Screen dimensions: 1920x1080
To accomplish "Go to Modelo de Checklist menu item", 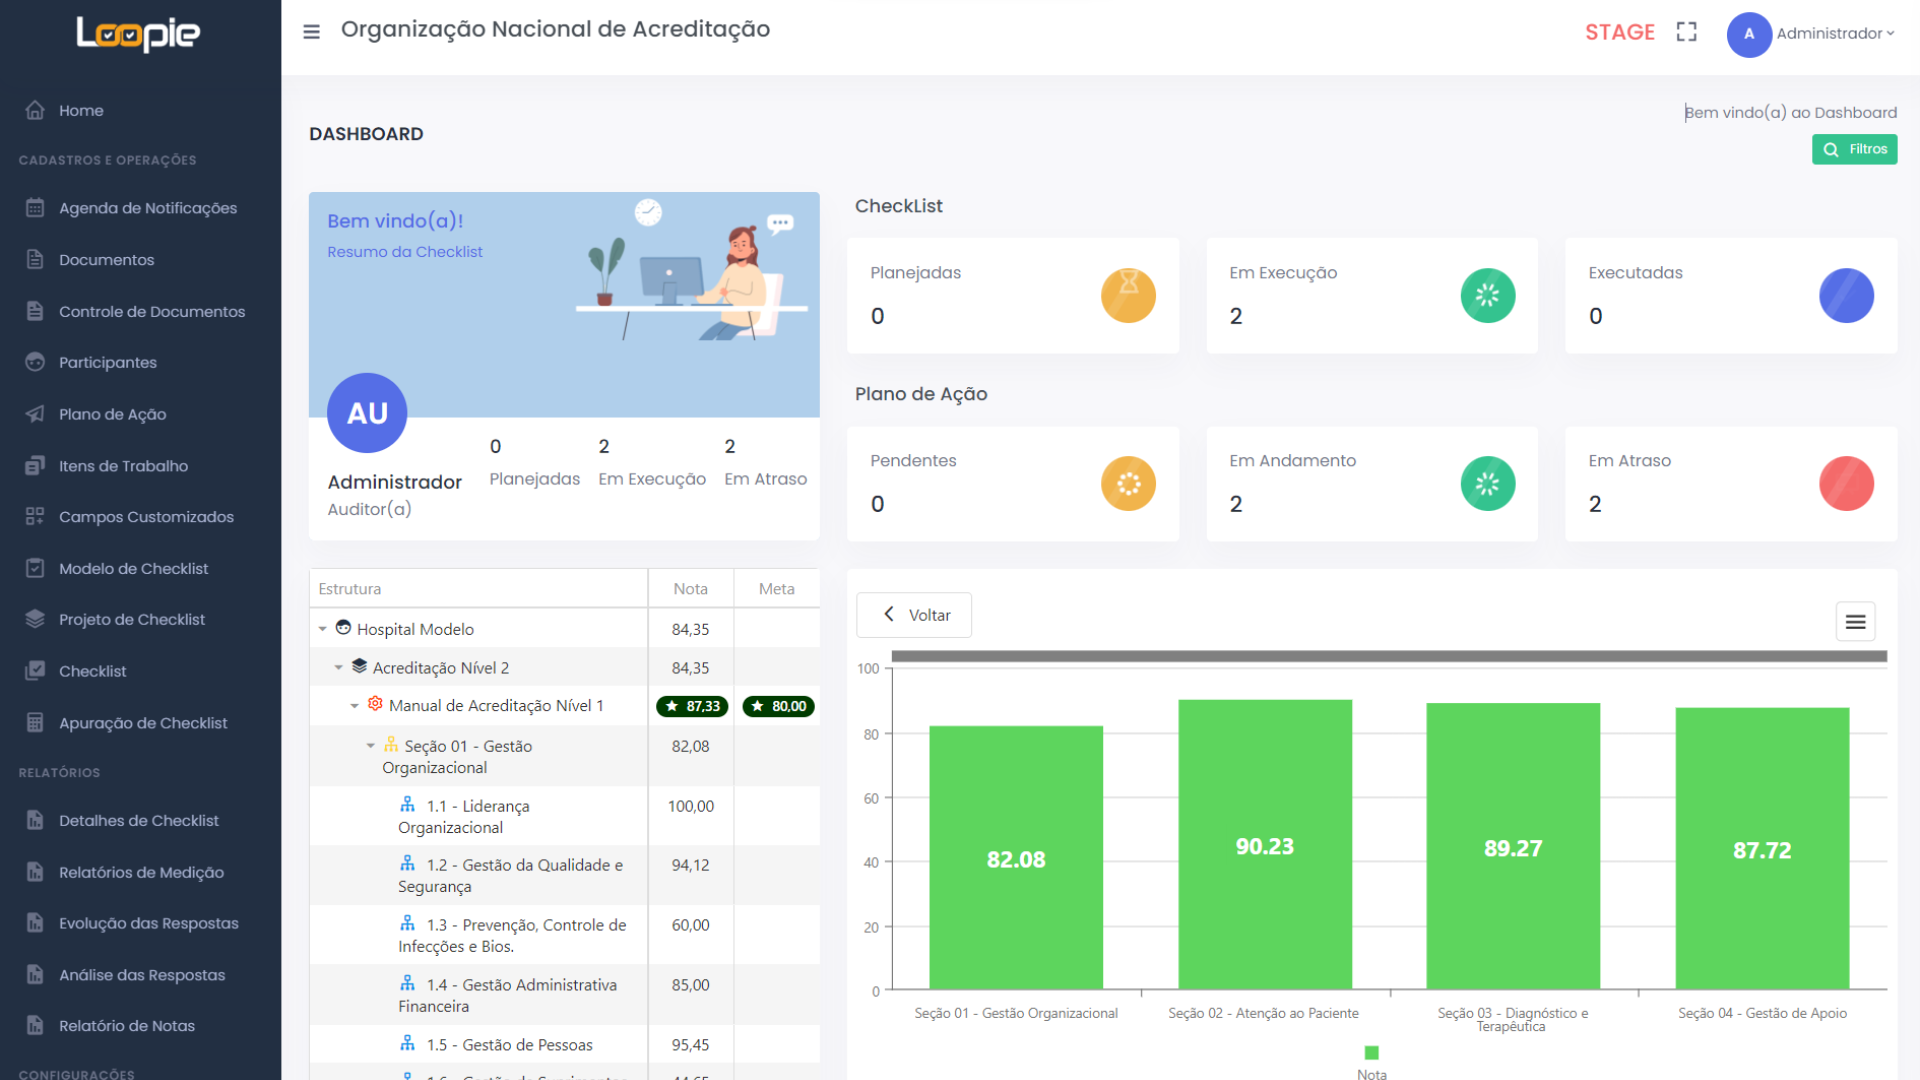I will [x=133, y=568].
